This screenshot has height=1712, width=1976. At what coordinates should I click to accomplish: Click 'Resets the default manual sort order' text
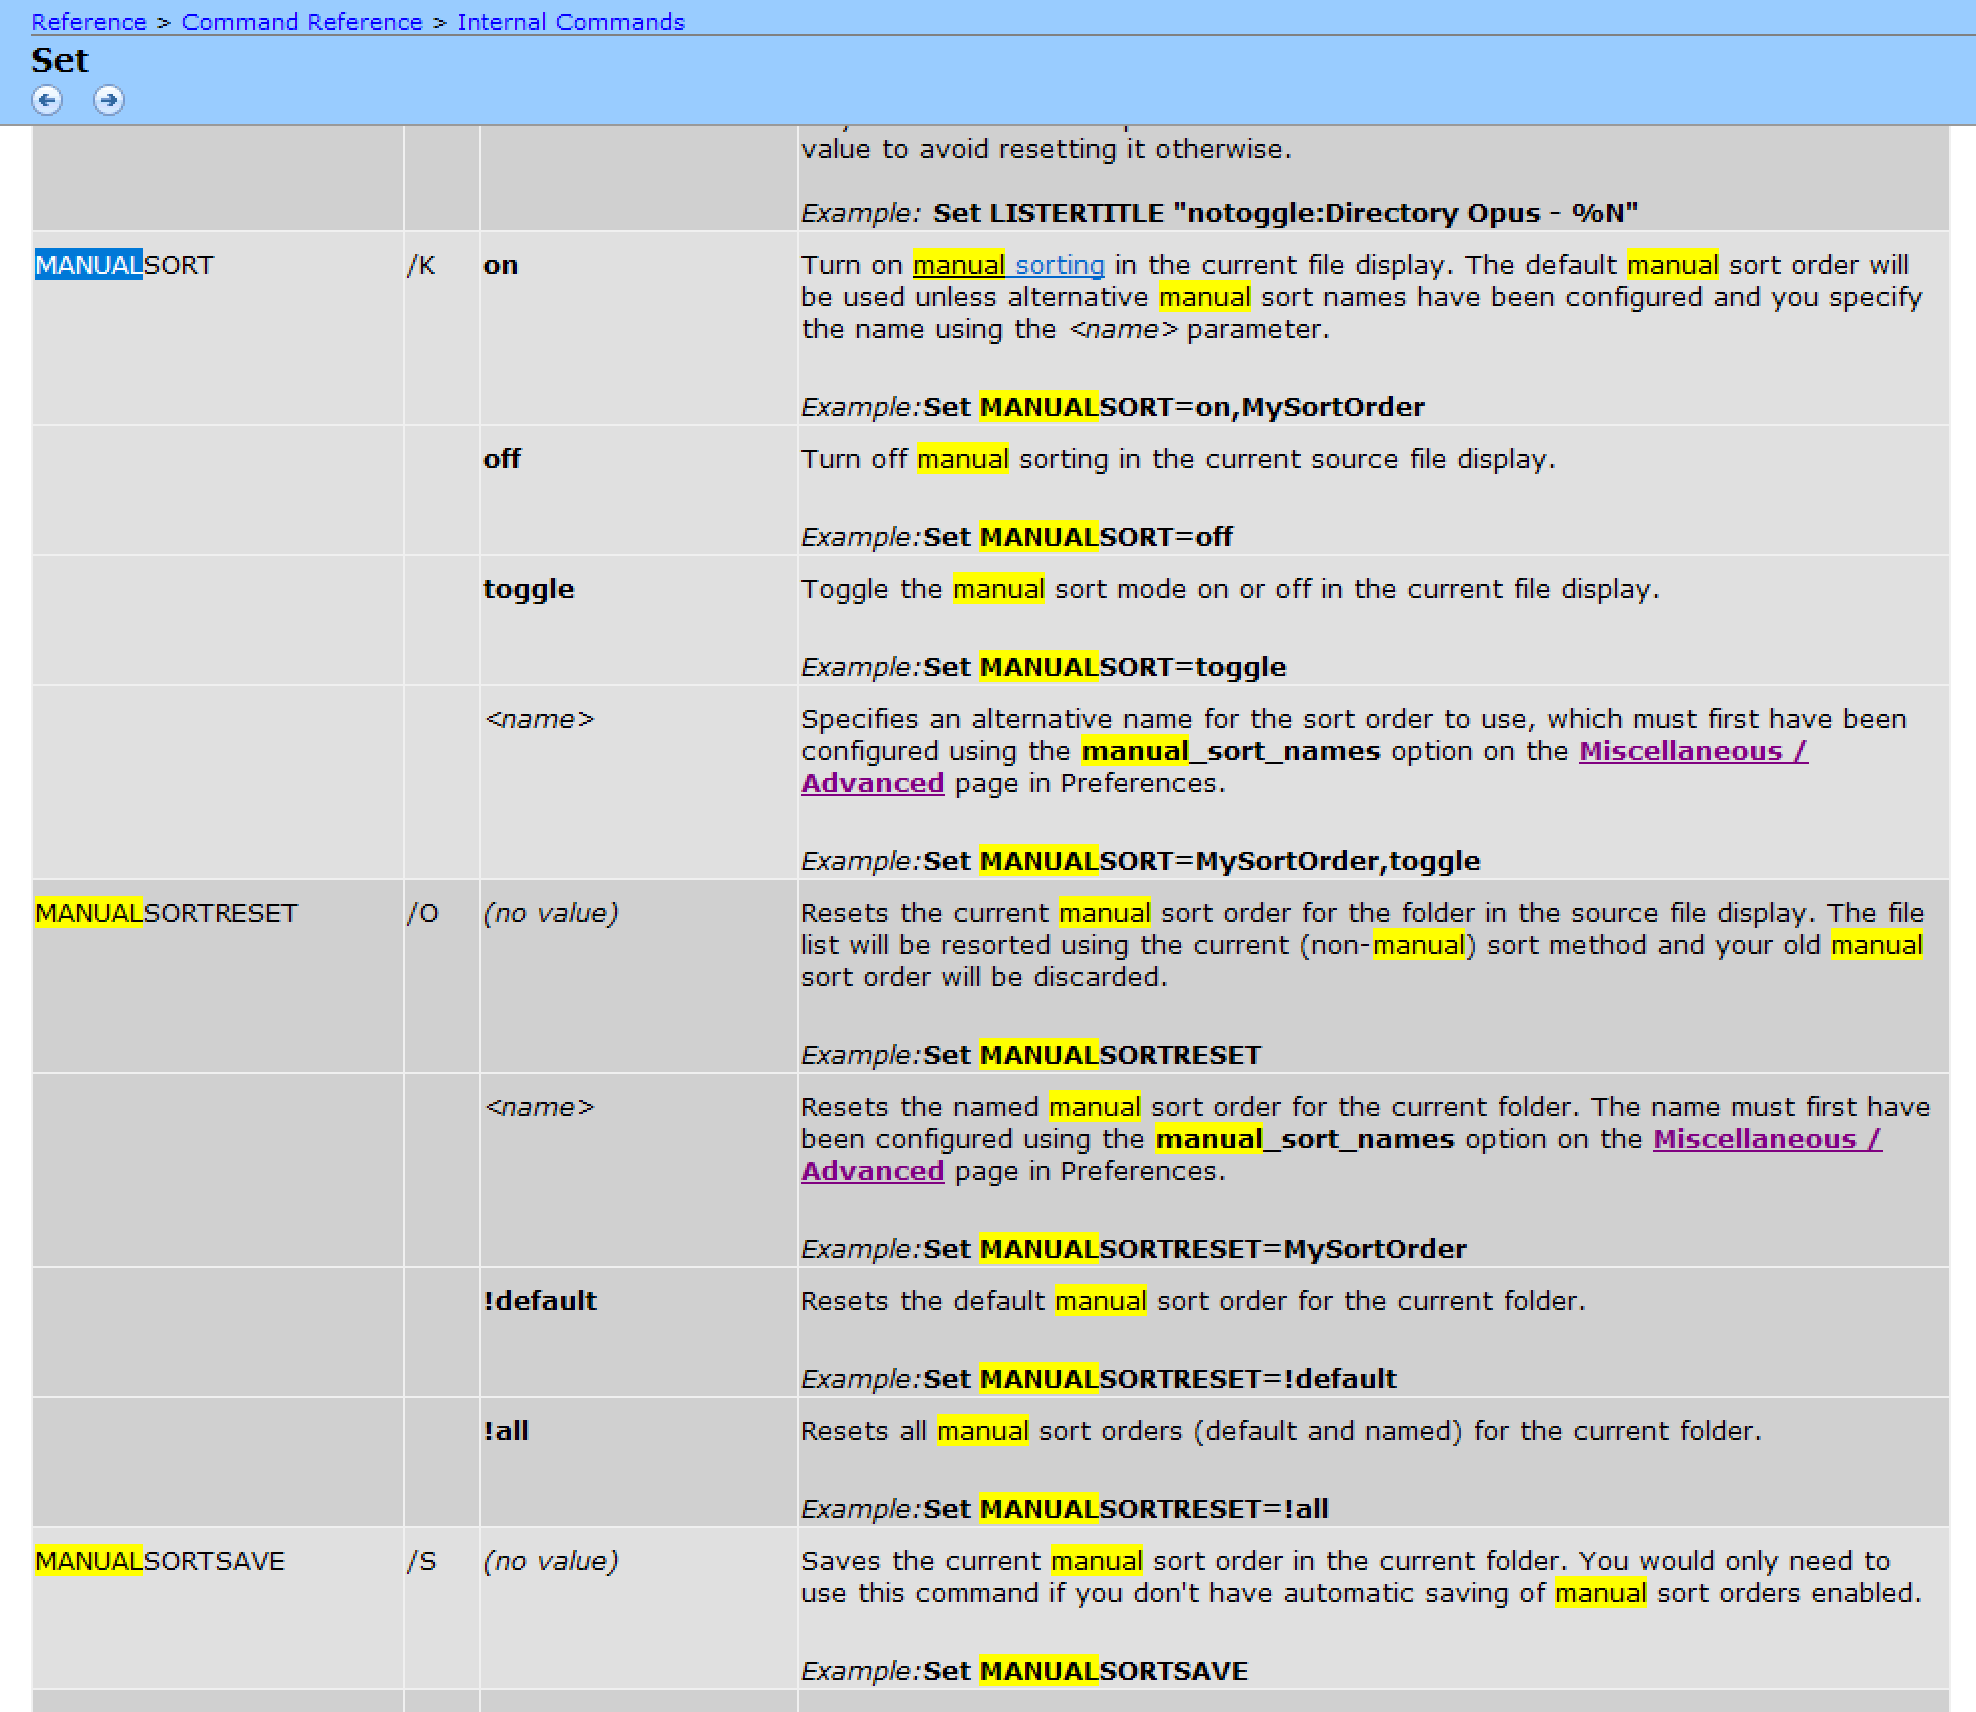coord(1193,1301)
